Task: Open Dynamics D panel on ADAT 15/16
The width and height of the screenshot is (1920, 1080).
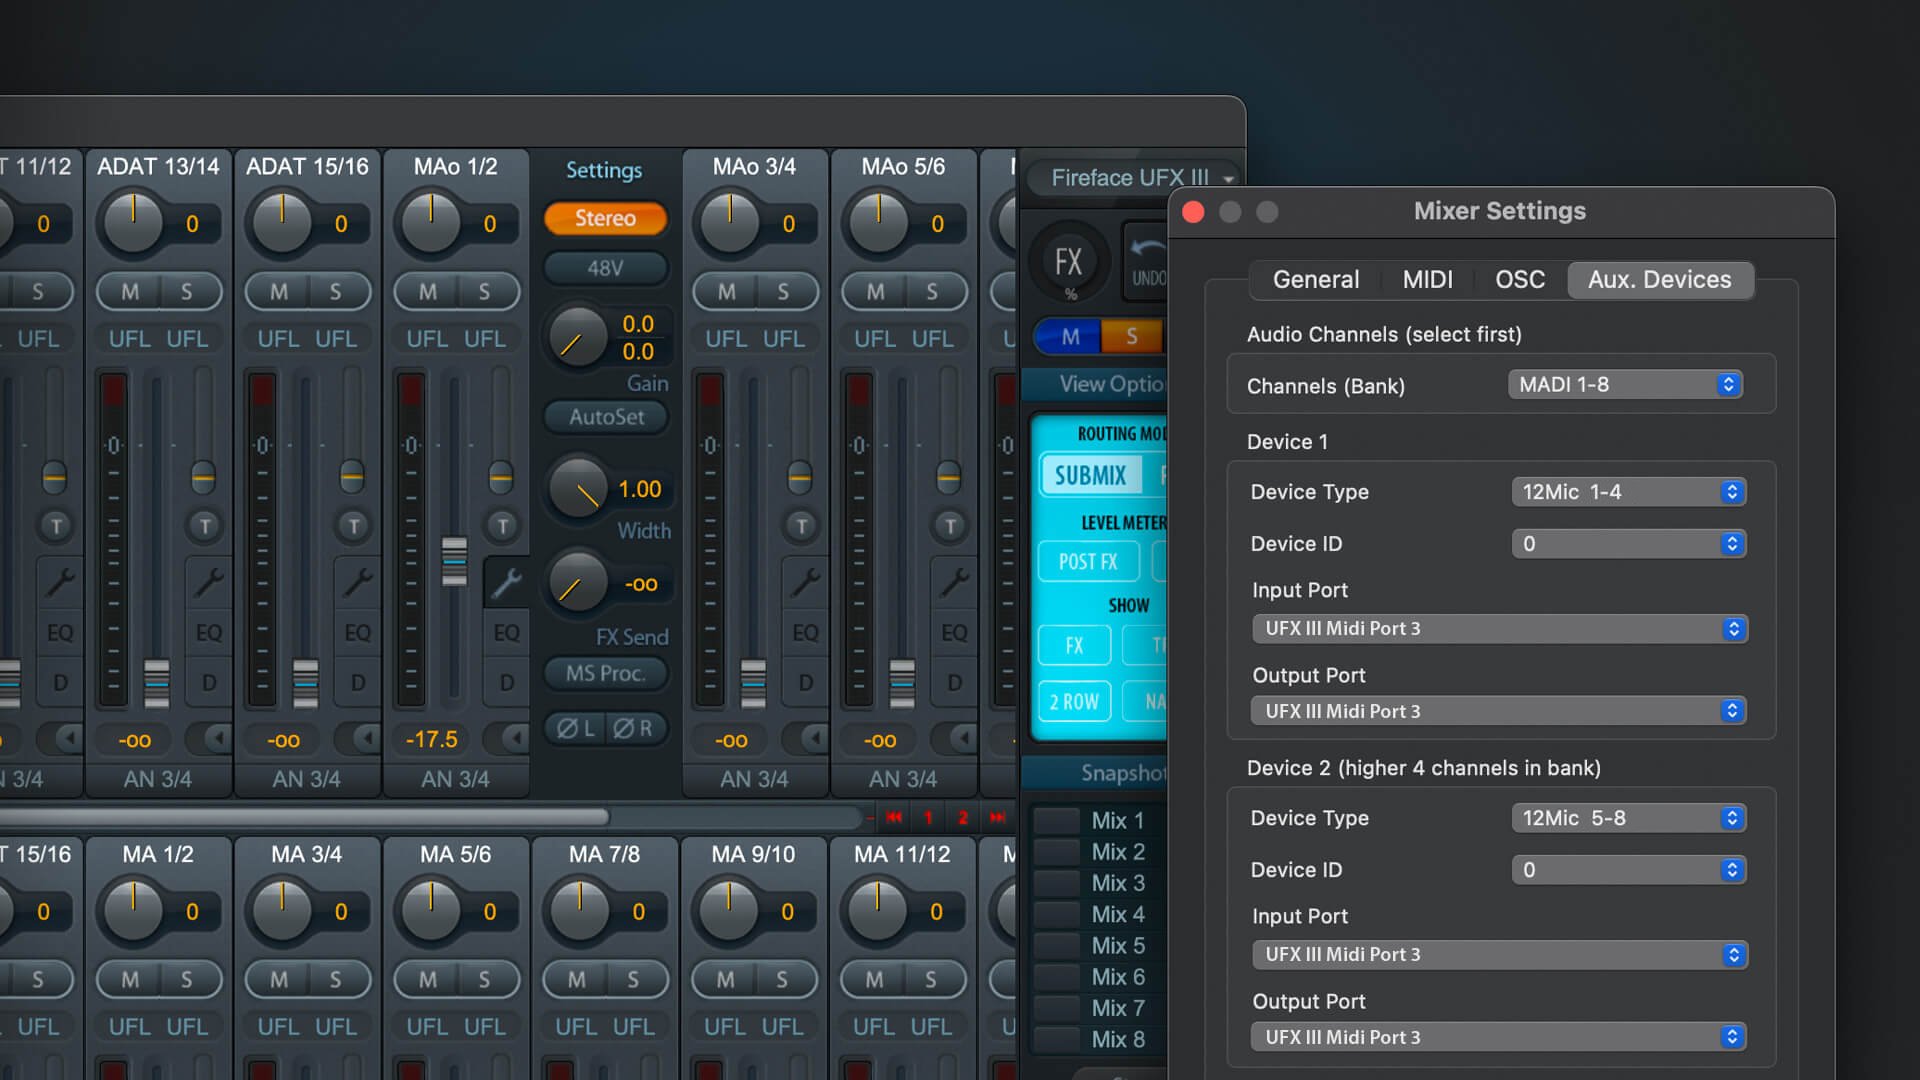Action: point(358,683)
